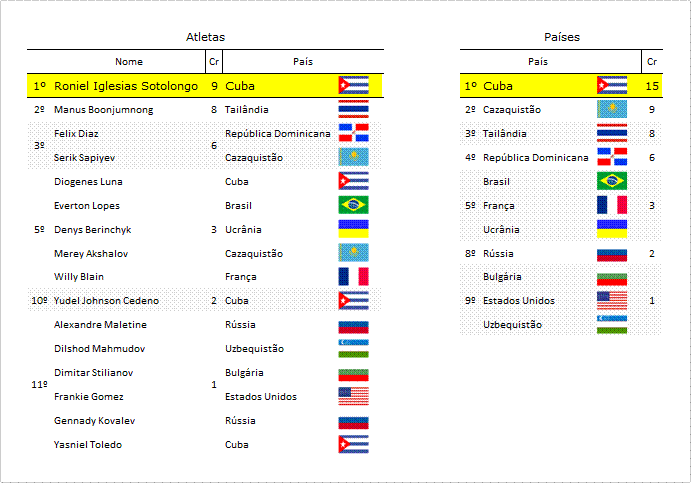Viewport: 691px width, 483px height.
Task: Select Cr header in Atletas table
Action: 214,62
